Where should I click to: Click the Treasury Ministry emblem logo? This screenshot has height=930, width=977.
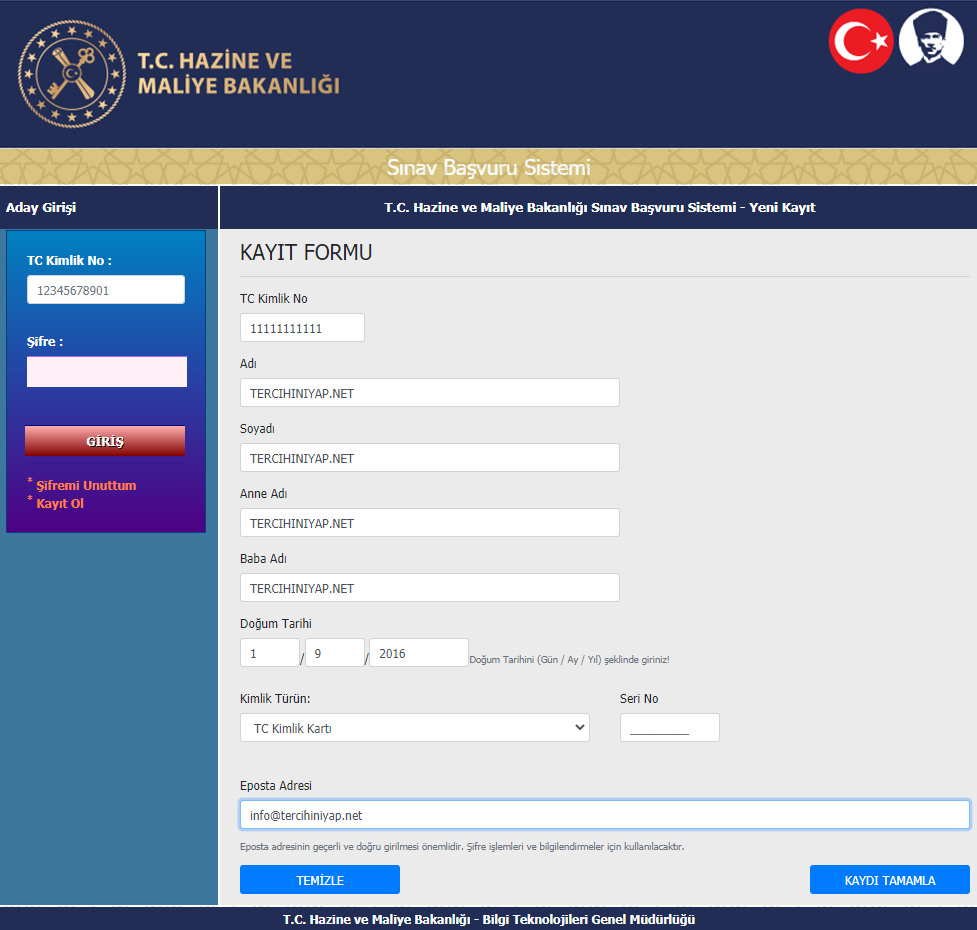tap(69, 74)
